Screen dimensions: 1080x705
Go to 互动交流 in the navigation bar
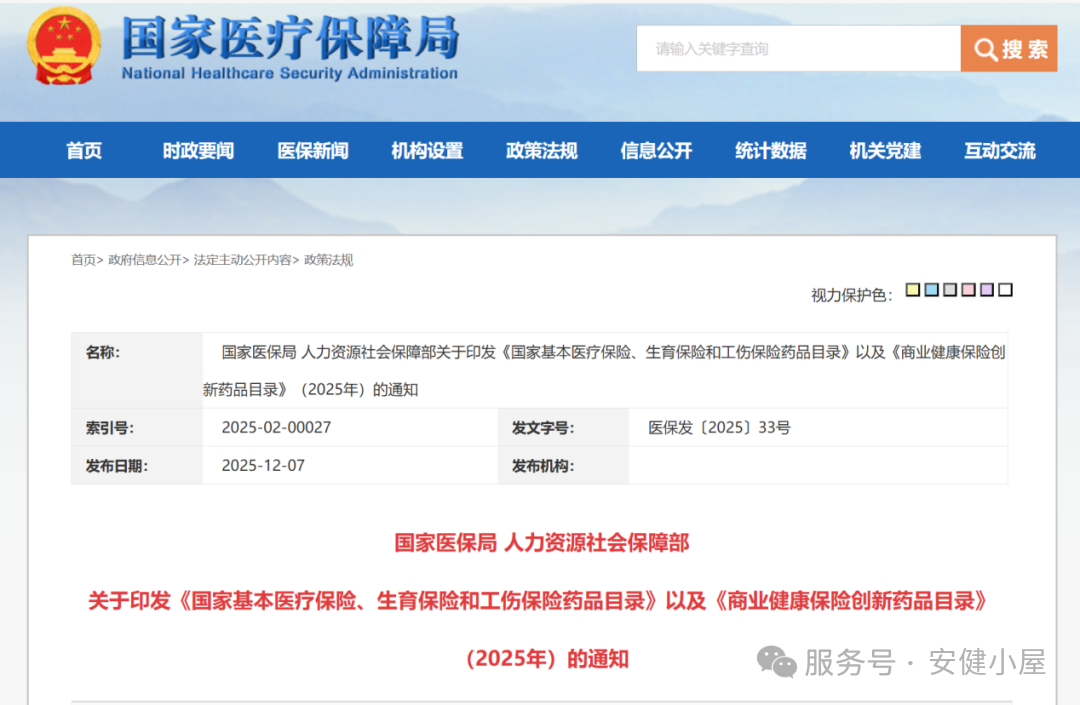click(1000, 151)
